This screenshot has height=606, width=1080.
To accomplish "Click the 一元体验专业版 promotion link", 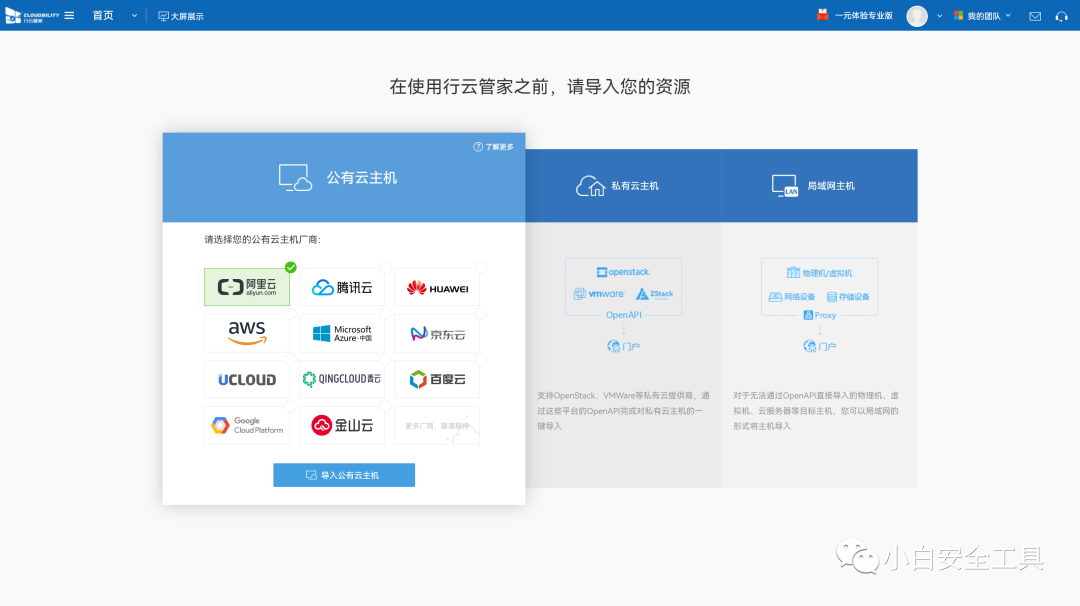I will tap(864, 15).
